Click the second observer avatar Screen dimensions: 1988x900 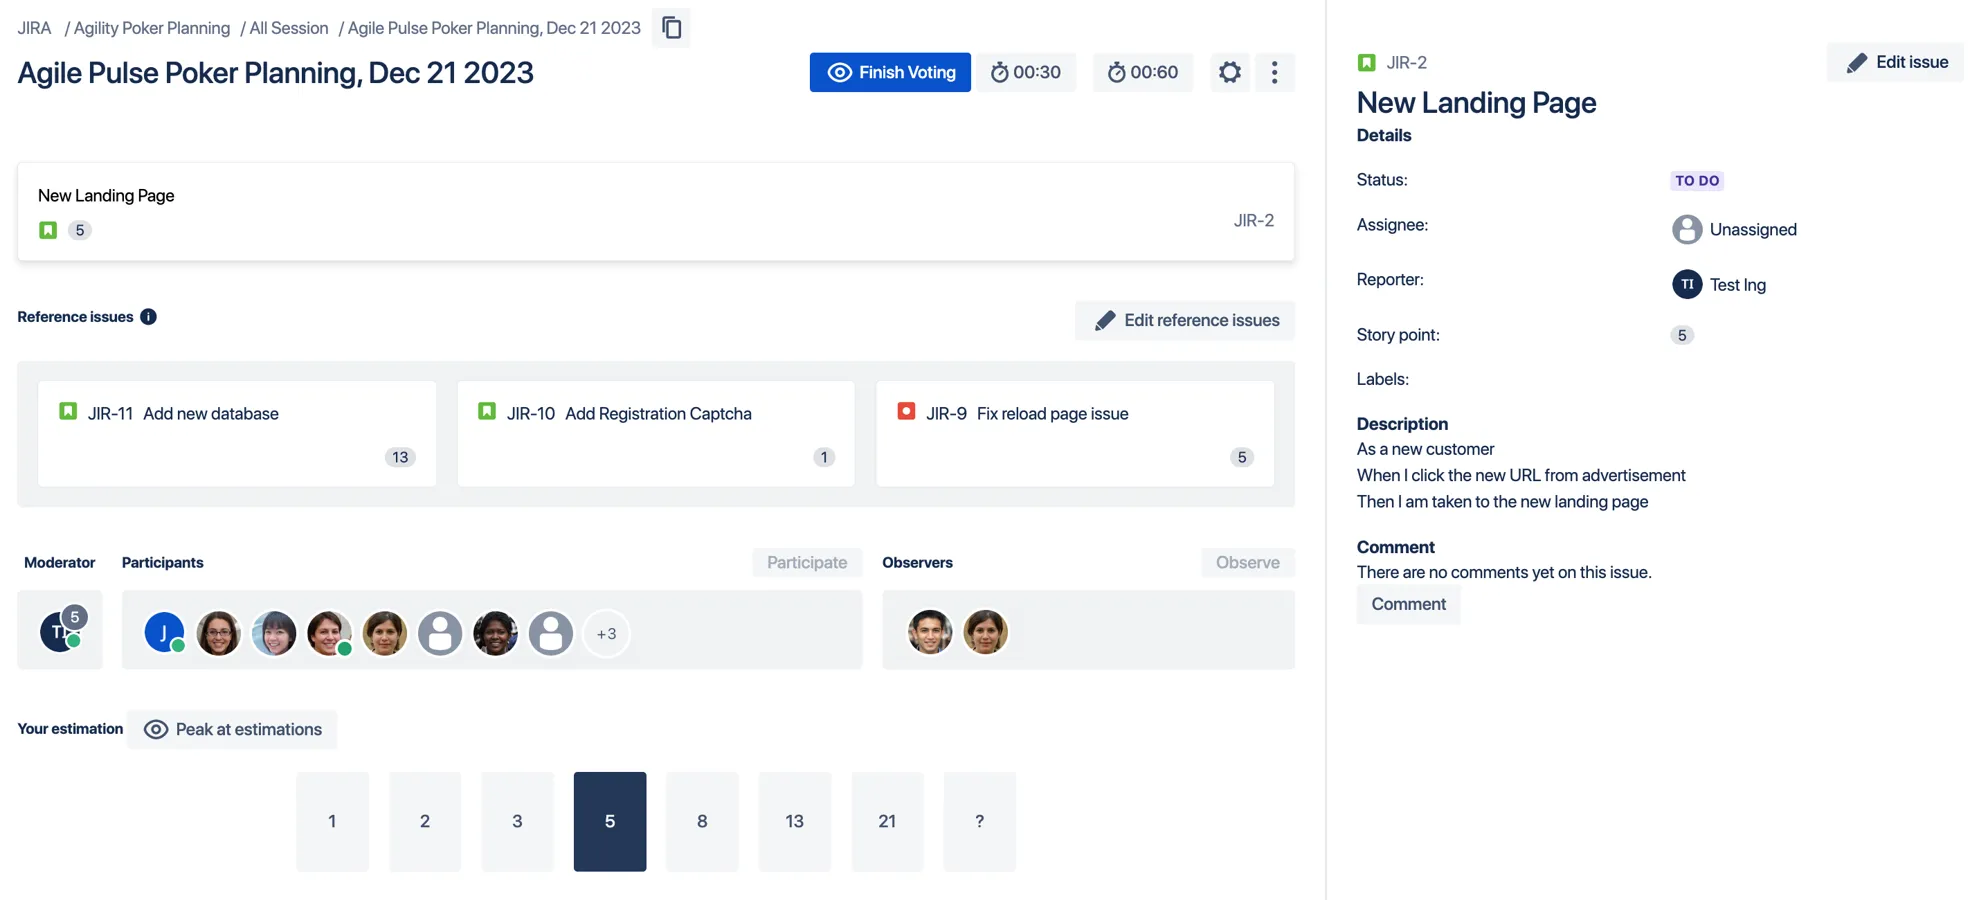[x=985, y=632]
